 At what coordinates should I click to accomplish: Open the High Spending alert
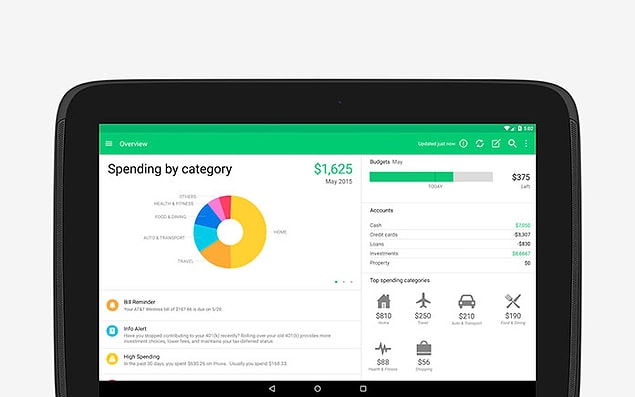tap(232, 360)
